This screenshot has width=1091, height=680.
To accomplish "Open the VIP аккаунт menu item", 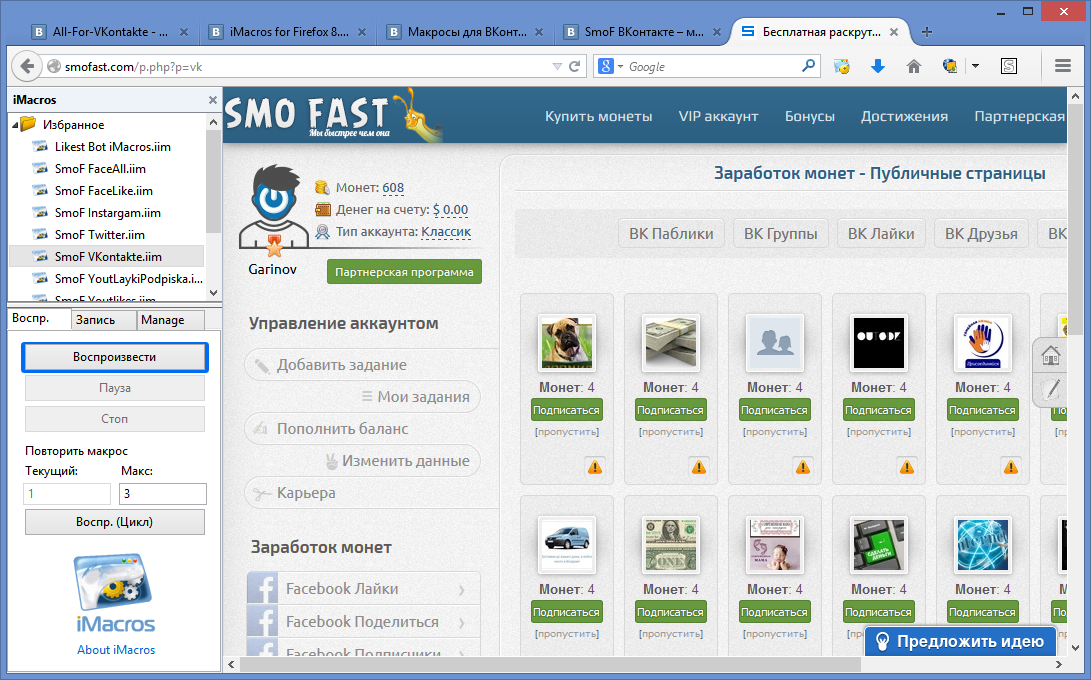I will [x=718, y=116].
